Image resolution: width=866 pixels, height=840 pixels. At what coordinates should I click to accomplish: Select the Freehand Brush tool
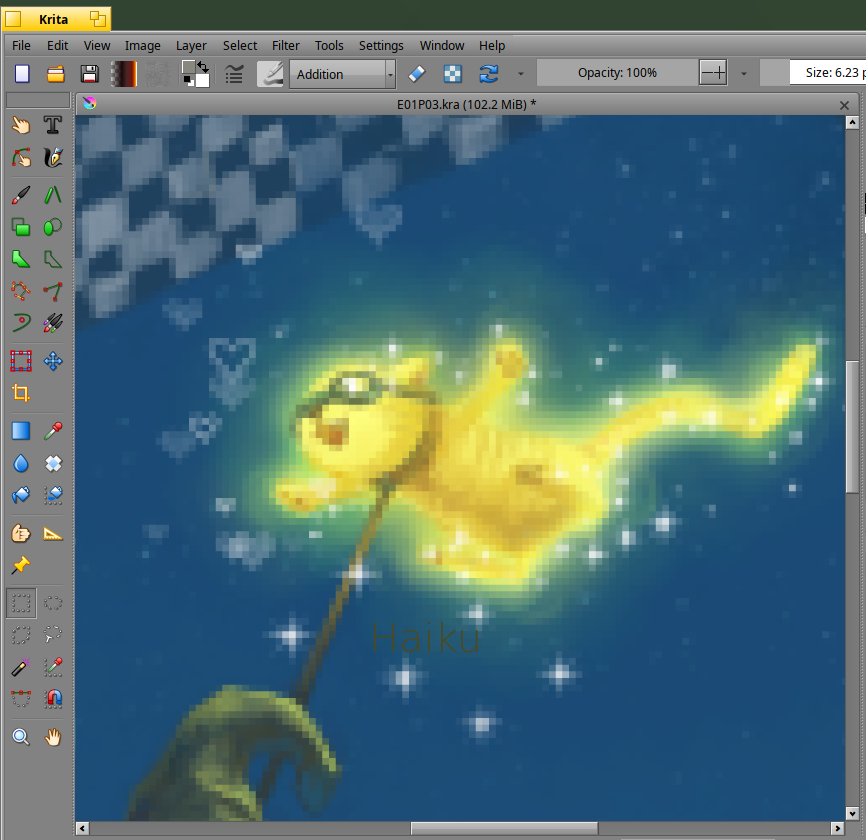[21, 195]
